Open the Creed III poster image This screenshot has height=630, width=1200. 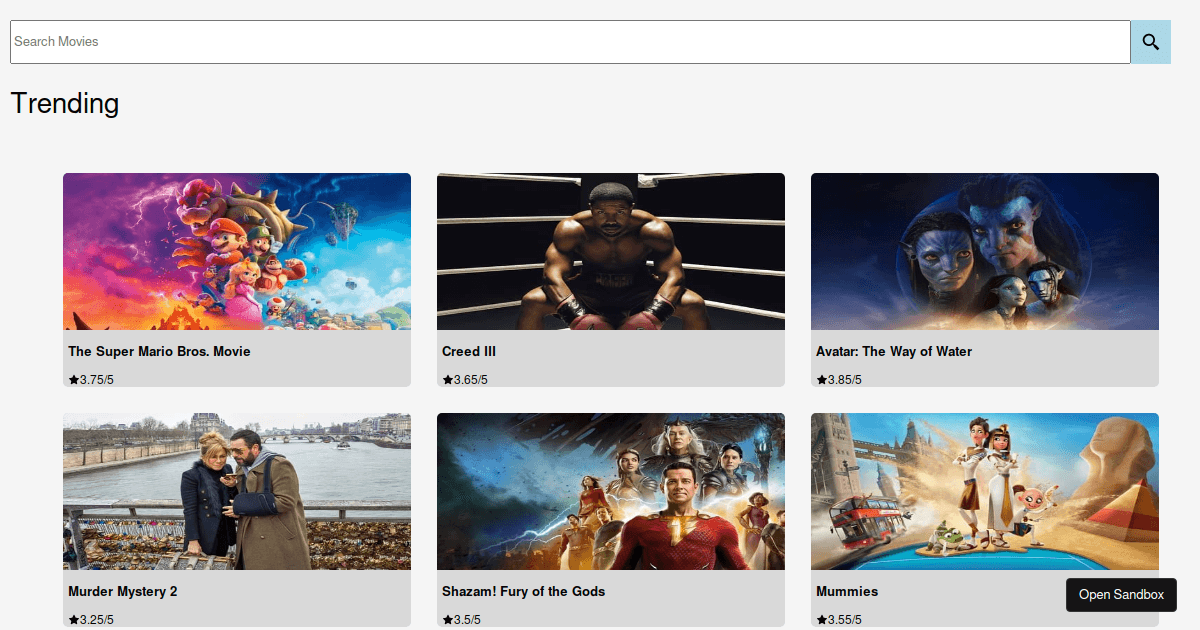611,251
